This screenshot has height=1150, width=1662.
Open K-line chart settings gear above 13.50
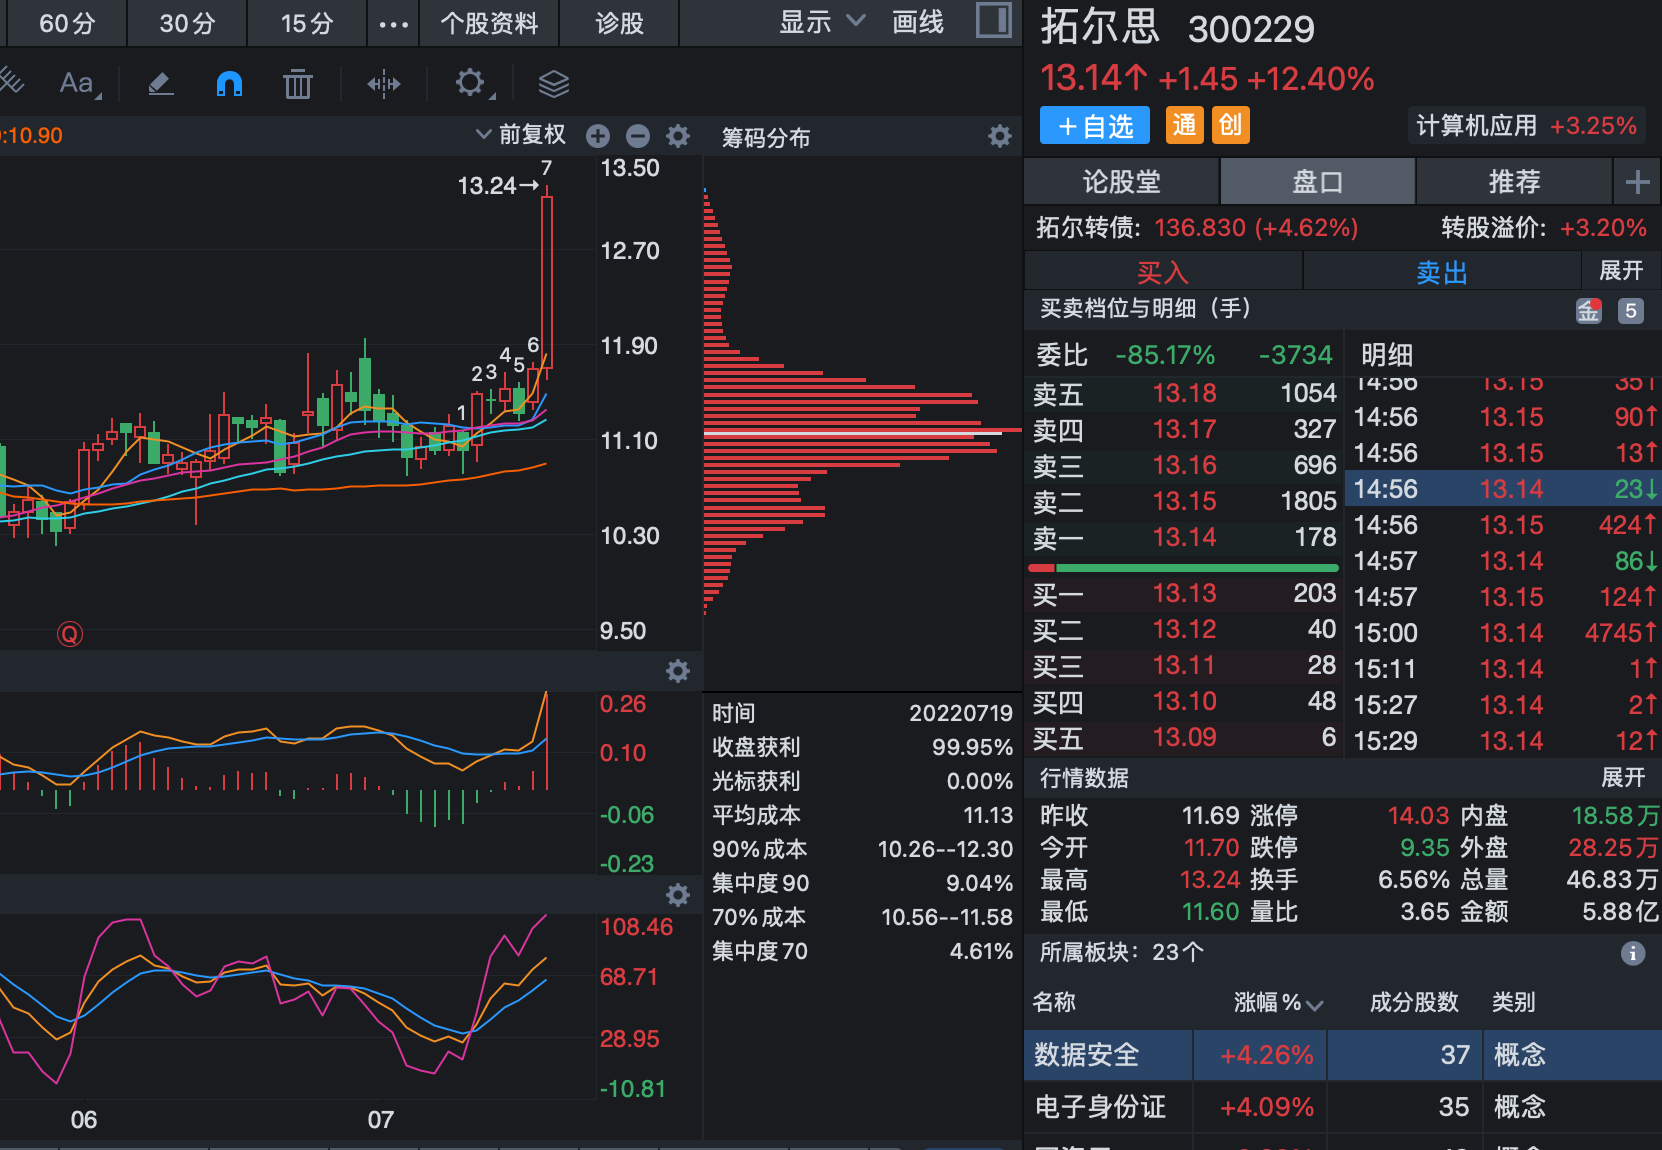pyautogui.click(x=678, y=137)
